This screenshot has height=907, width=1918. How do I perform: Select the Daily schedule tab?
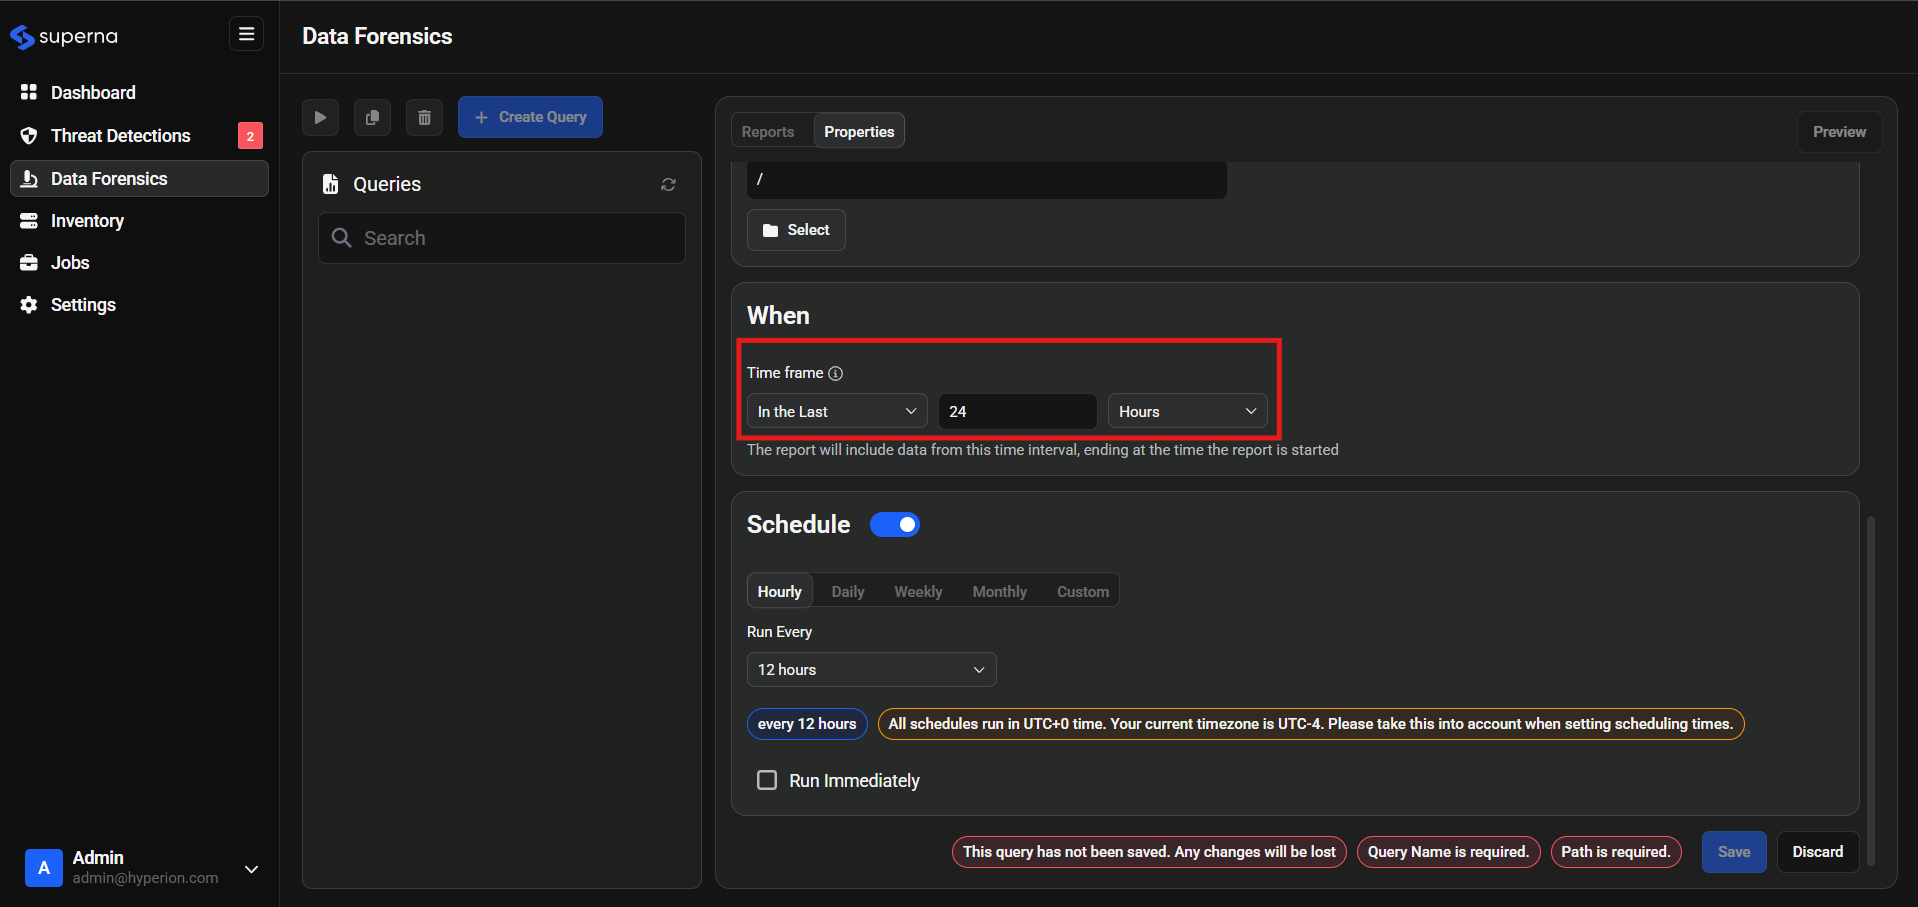(848, 591)
